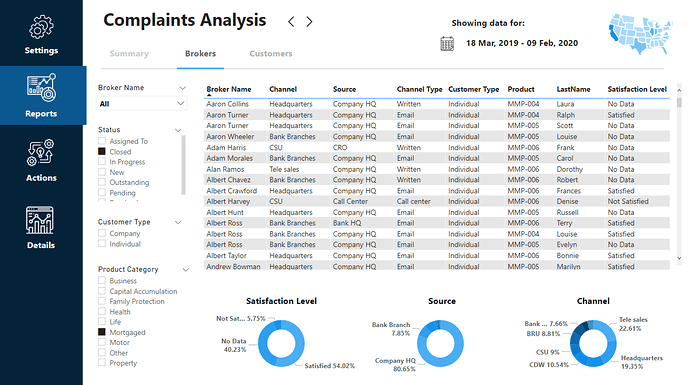Click the Alan Ramos broker cell
Image resolution: width=690 pixels, height=385 pixels.
coord(225,169)
